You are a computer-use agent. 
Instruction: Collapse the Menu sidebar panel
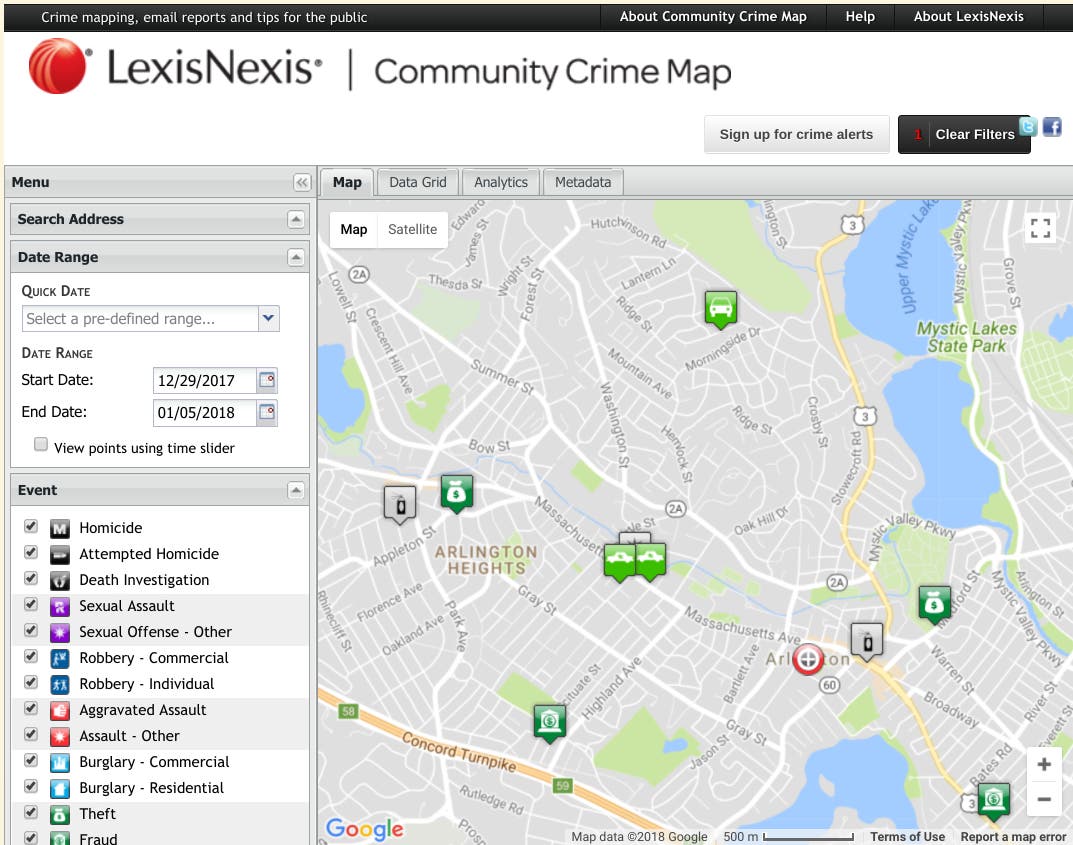(301, 182)
